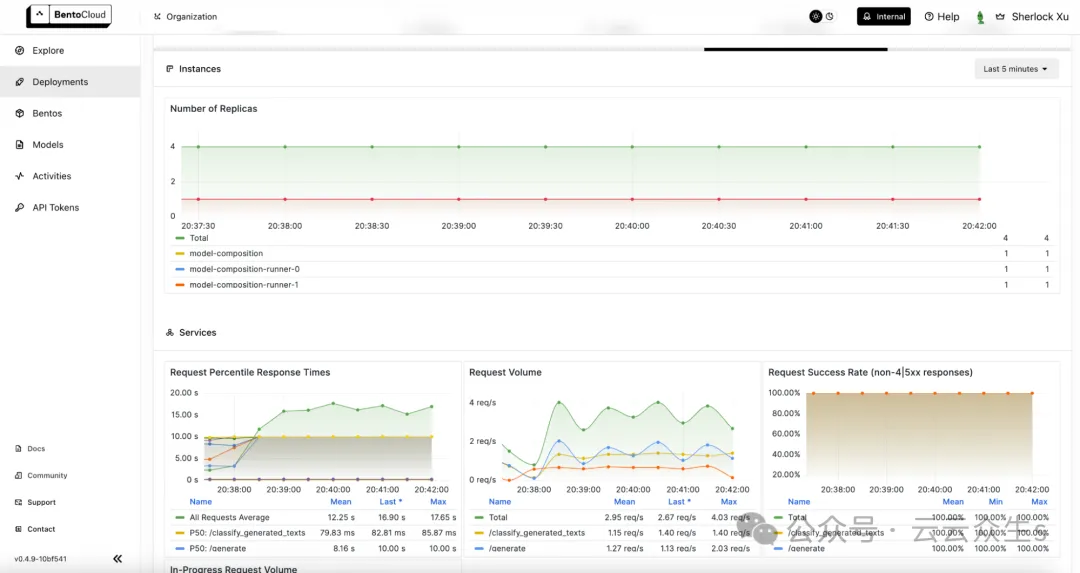Switch to light theme sun toggle
1080x573 pixels.
816,16
